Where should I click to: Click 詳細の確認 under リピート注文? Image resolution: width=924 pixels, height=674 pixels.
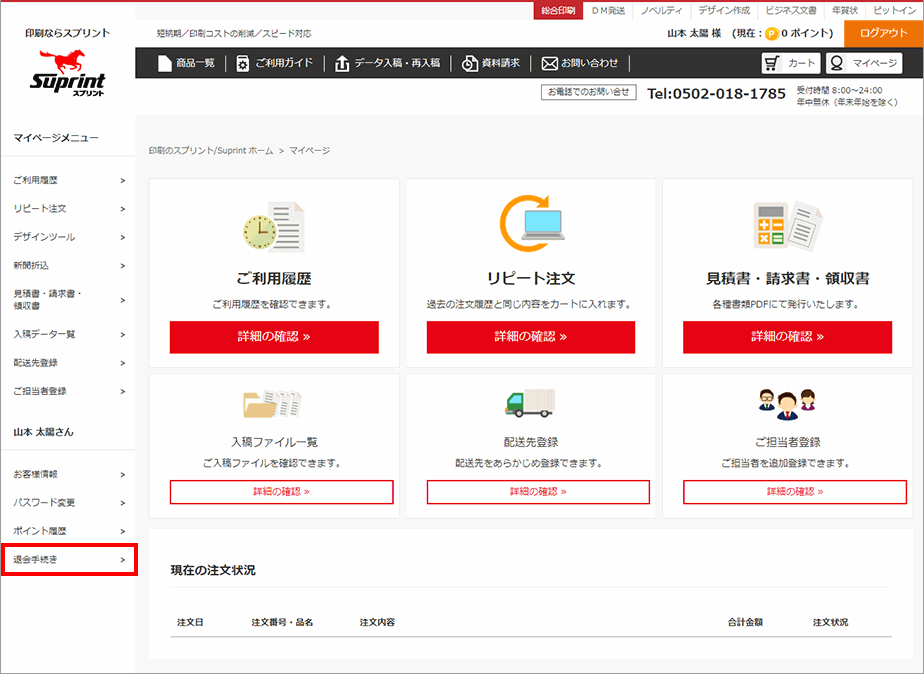(531, 337)
